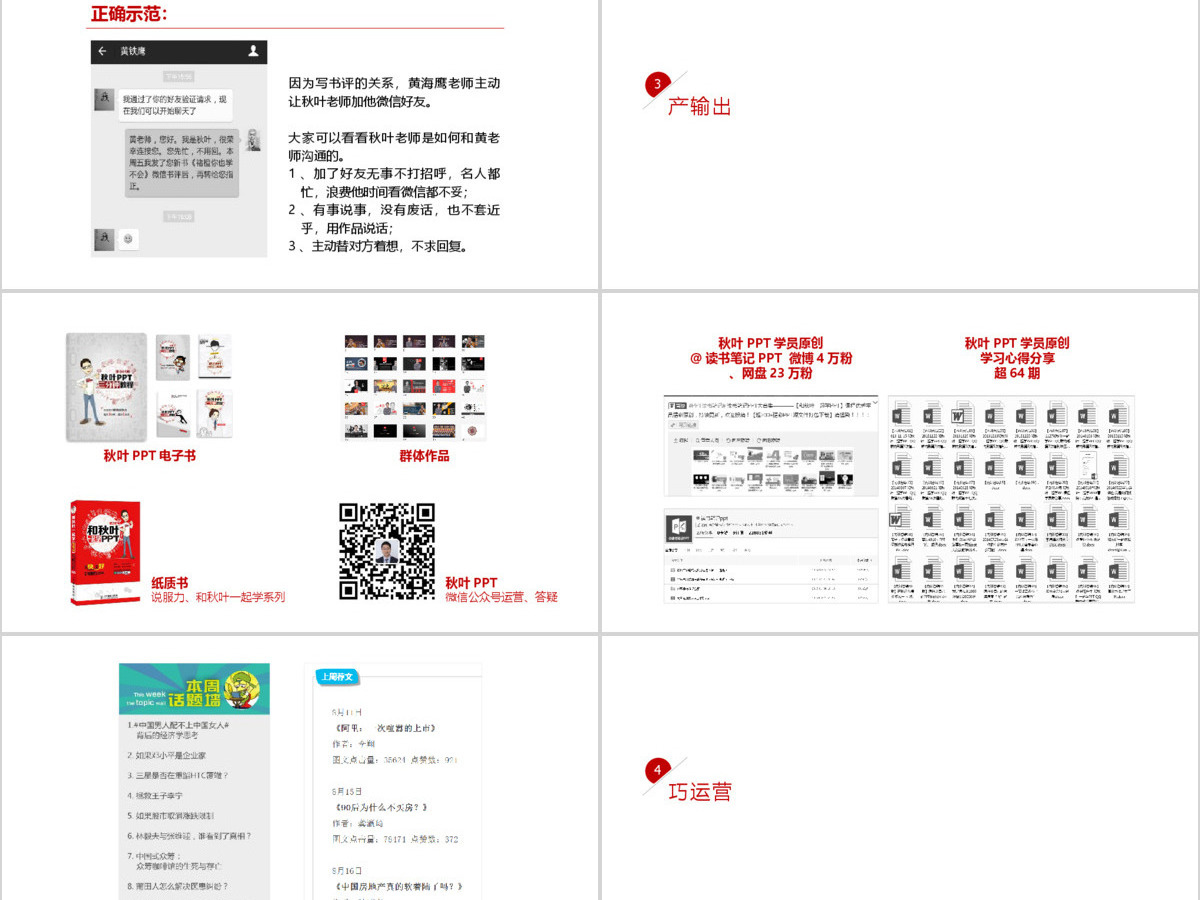
Task: Click the large 秋叶PPT e-book cover image
Action: [x=106, y=387]
